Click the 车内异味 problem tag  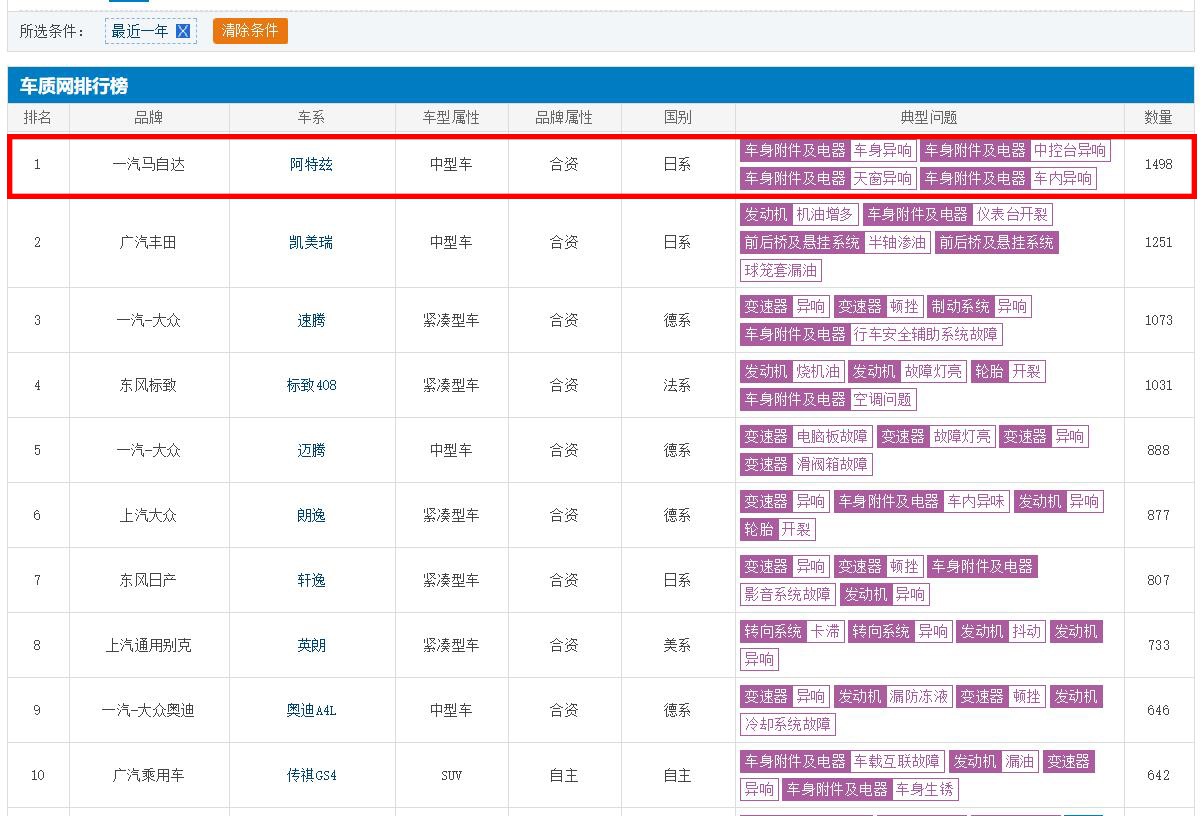tap(976, 501)
